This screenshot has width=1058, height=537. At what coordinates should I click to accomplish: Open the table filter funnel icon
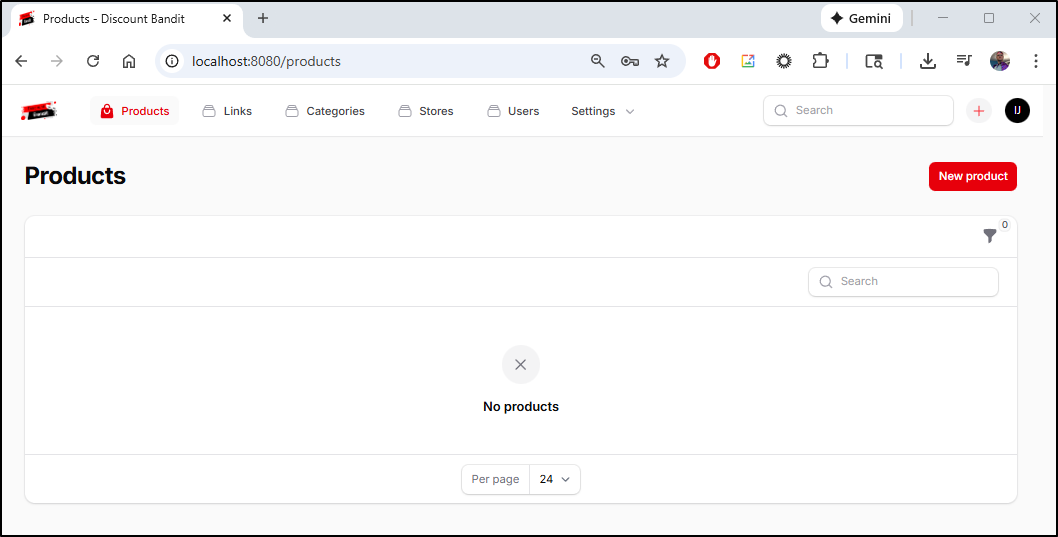click(x=989, y=236)
